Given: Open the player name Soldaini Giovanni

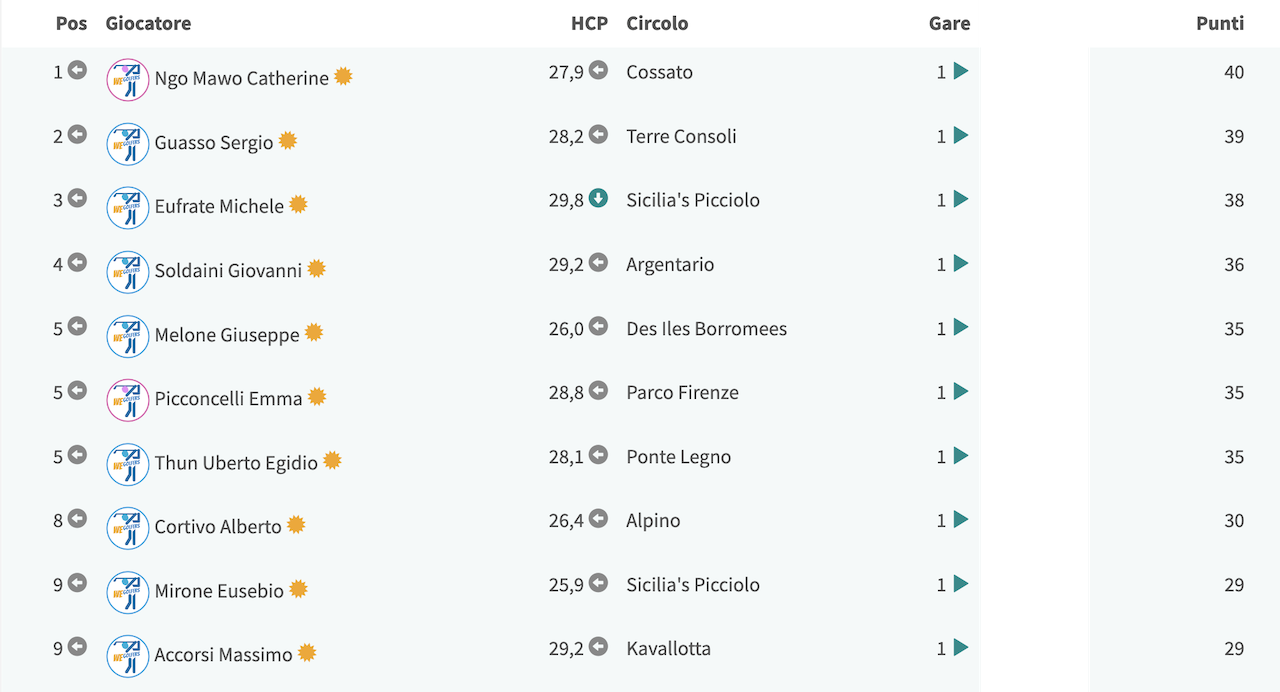Looking at the screenshot, I should click(228, 270).
